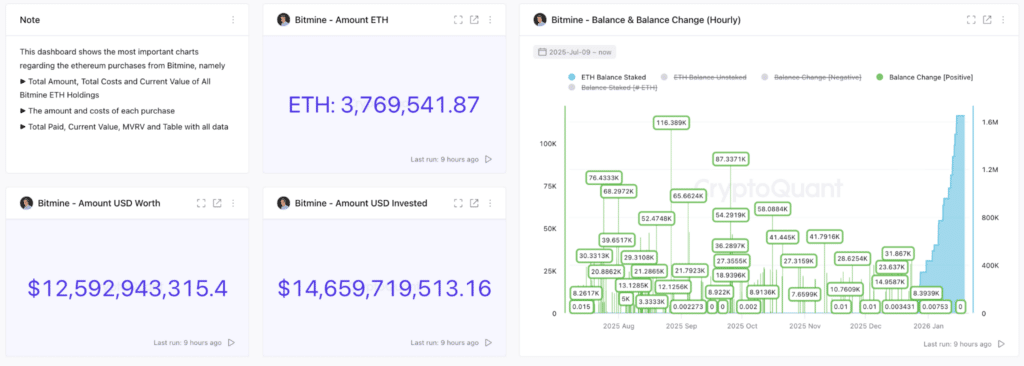This screenshot has width=1024, height=366.
Task: Click the 10.7609K data label
Action: (846, 289)
